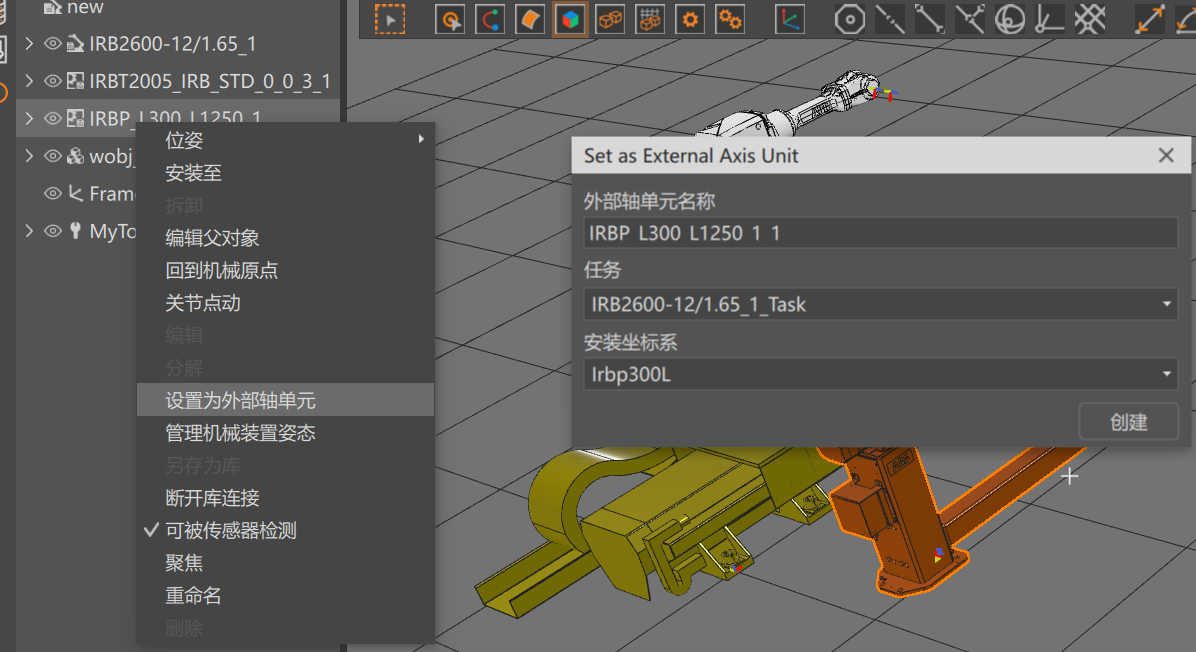Click the tool icon in the MyTo row
The width and height of the screenshot is (1196, 652).
pos(75,230)
